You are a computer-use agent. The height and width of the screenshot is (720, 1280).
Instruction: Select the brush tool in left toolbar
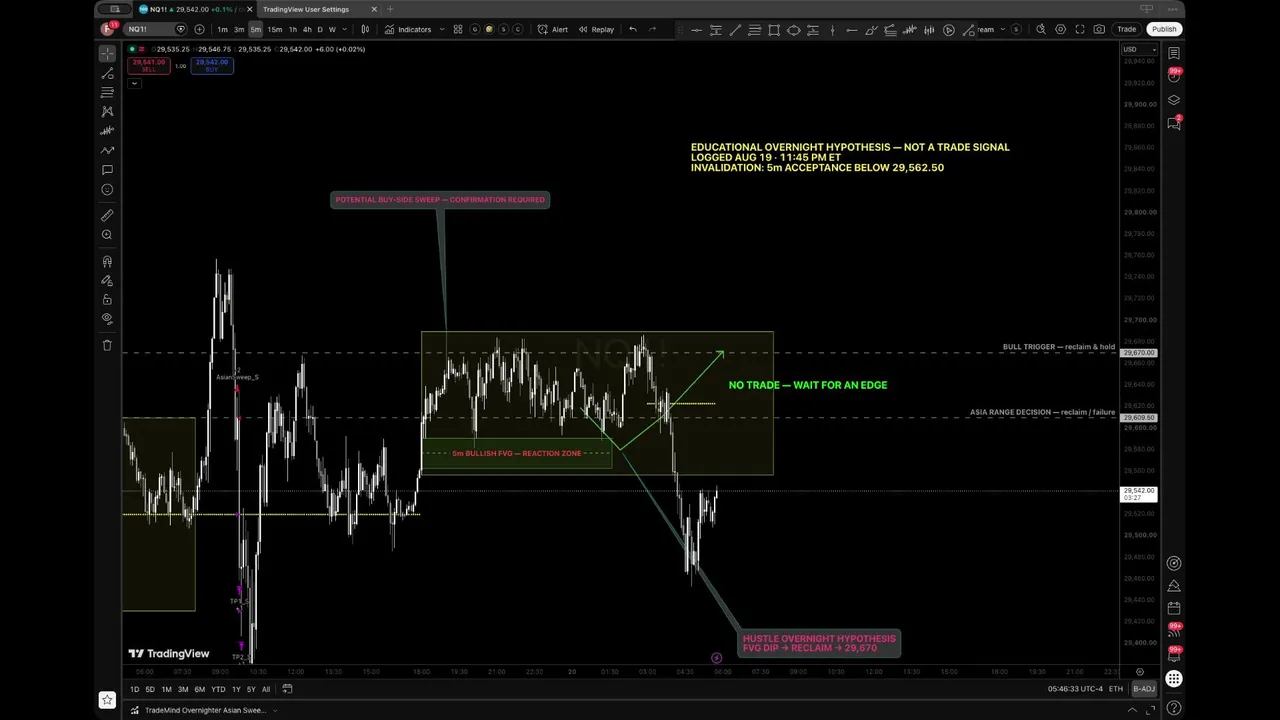tap(107, 150)
